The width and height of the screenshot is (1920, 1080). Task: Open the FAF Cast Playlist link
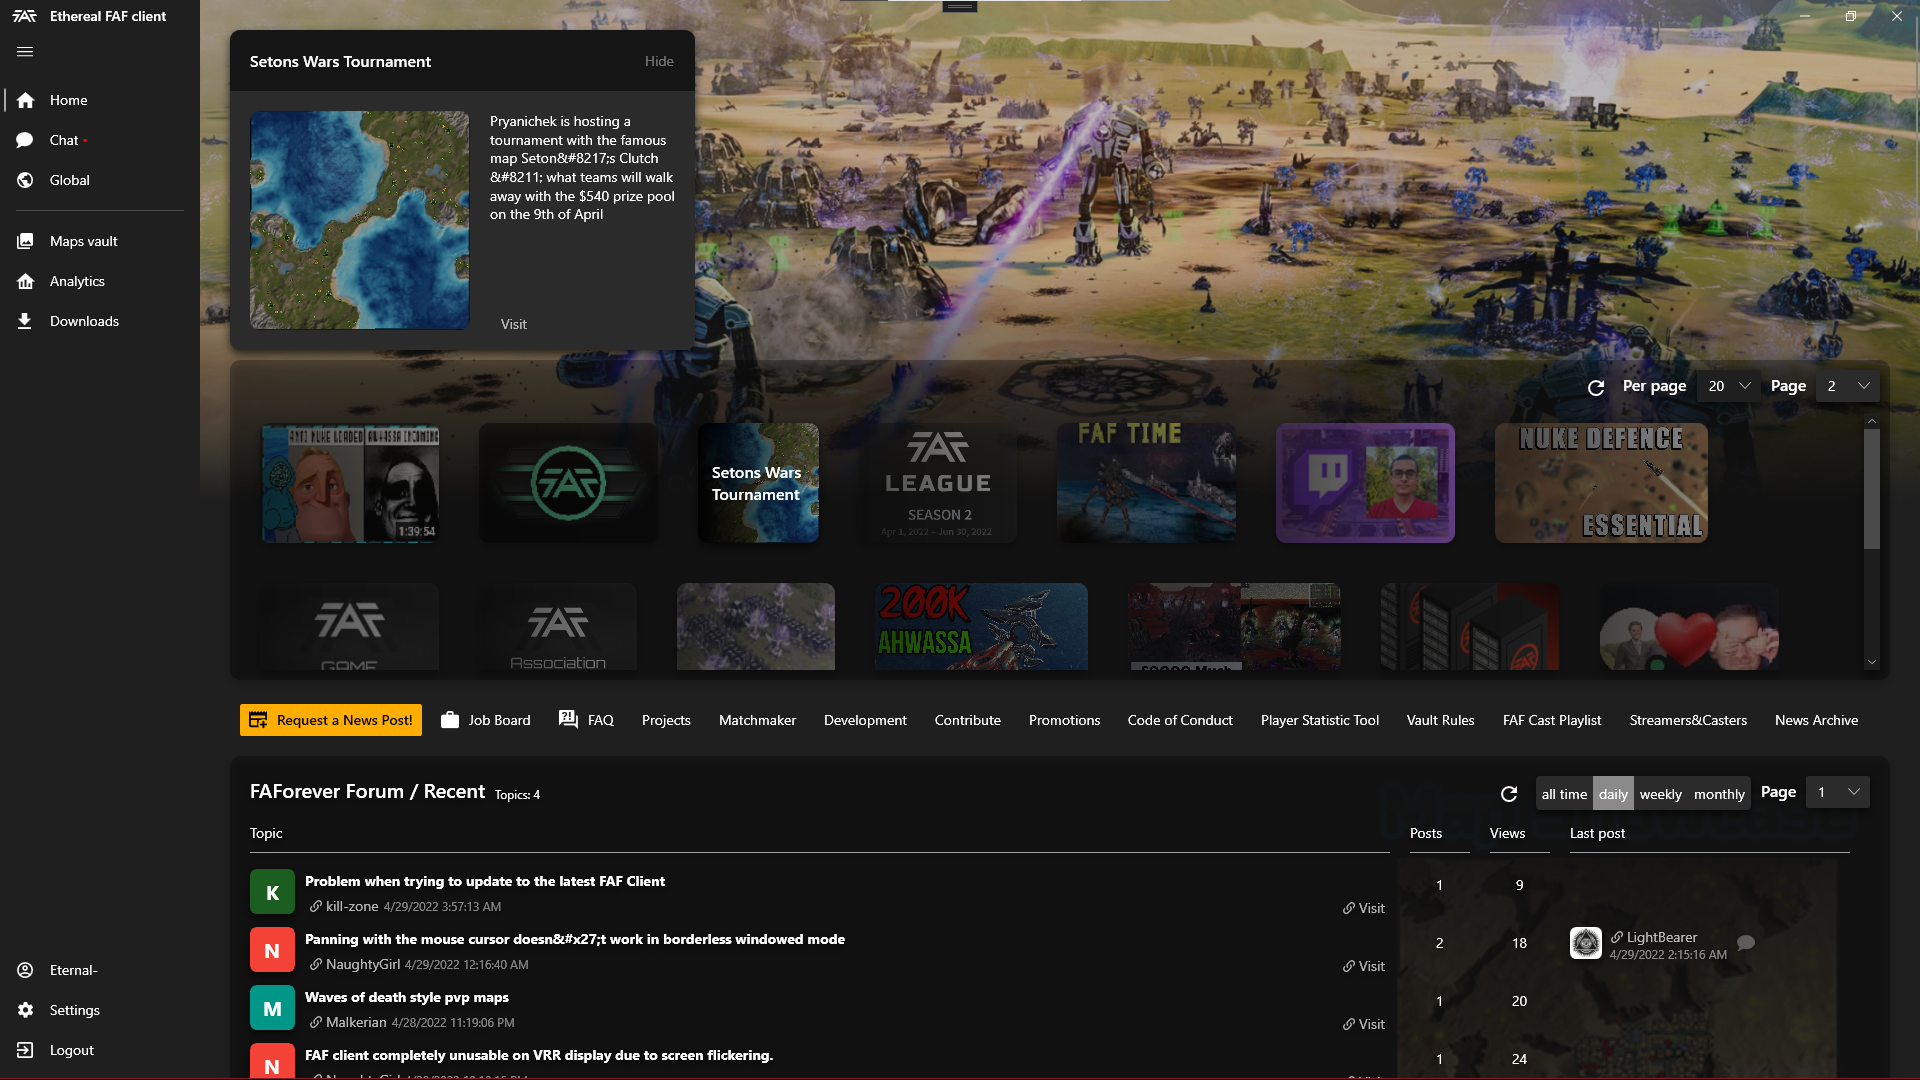click(x=1552, y=720)
